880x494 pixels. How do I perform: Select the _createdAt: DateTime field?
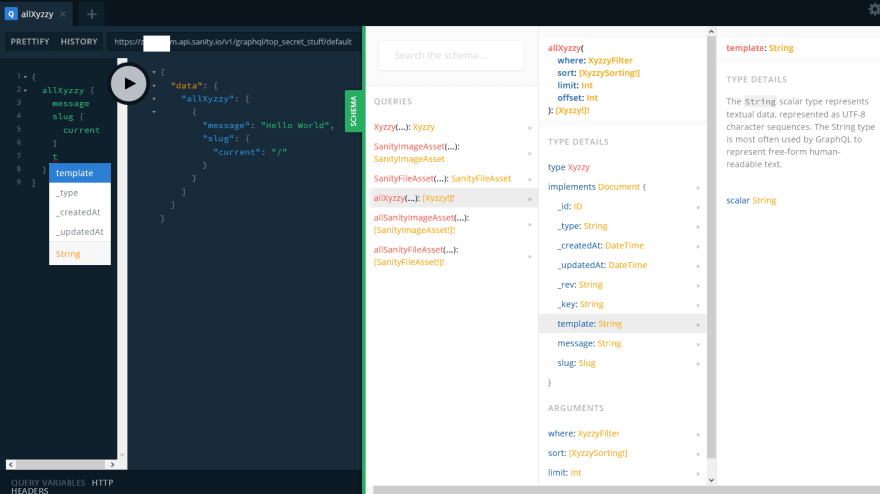(622, 246)
